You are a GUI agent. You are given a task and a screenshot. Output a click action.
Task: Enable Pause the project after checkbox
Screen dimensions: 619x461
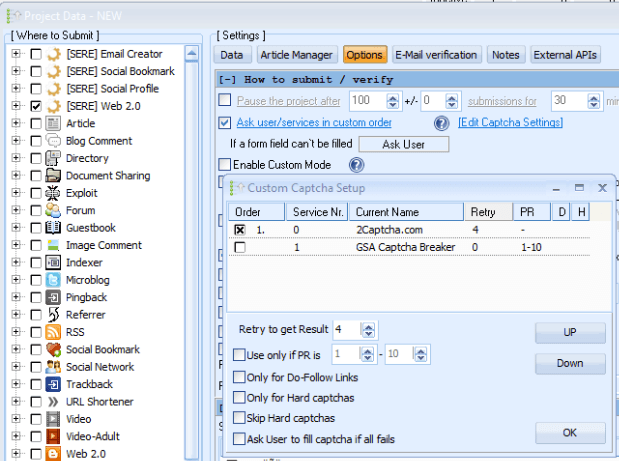tap(225, 100)
